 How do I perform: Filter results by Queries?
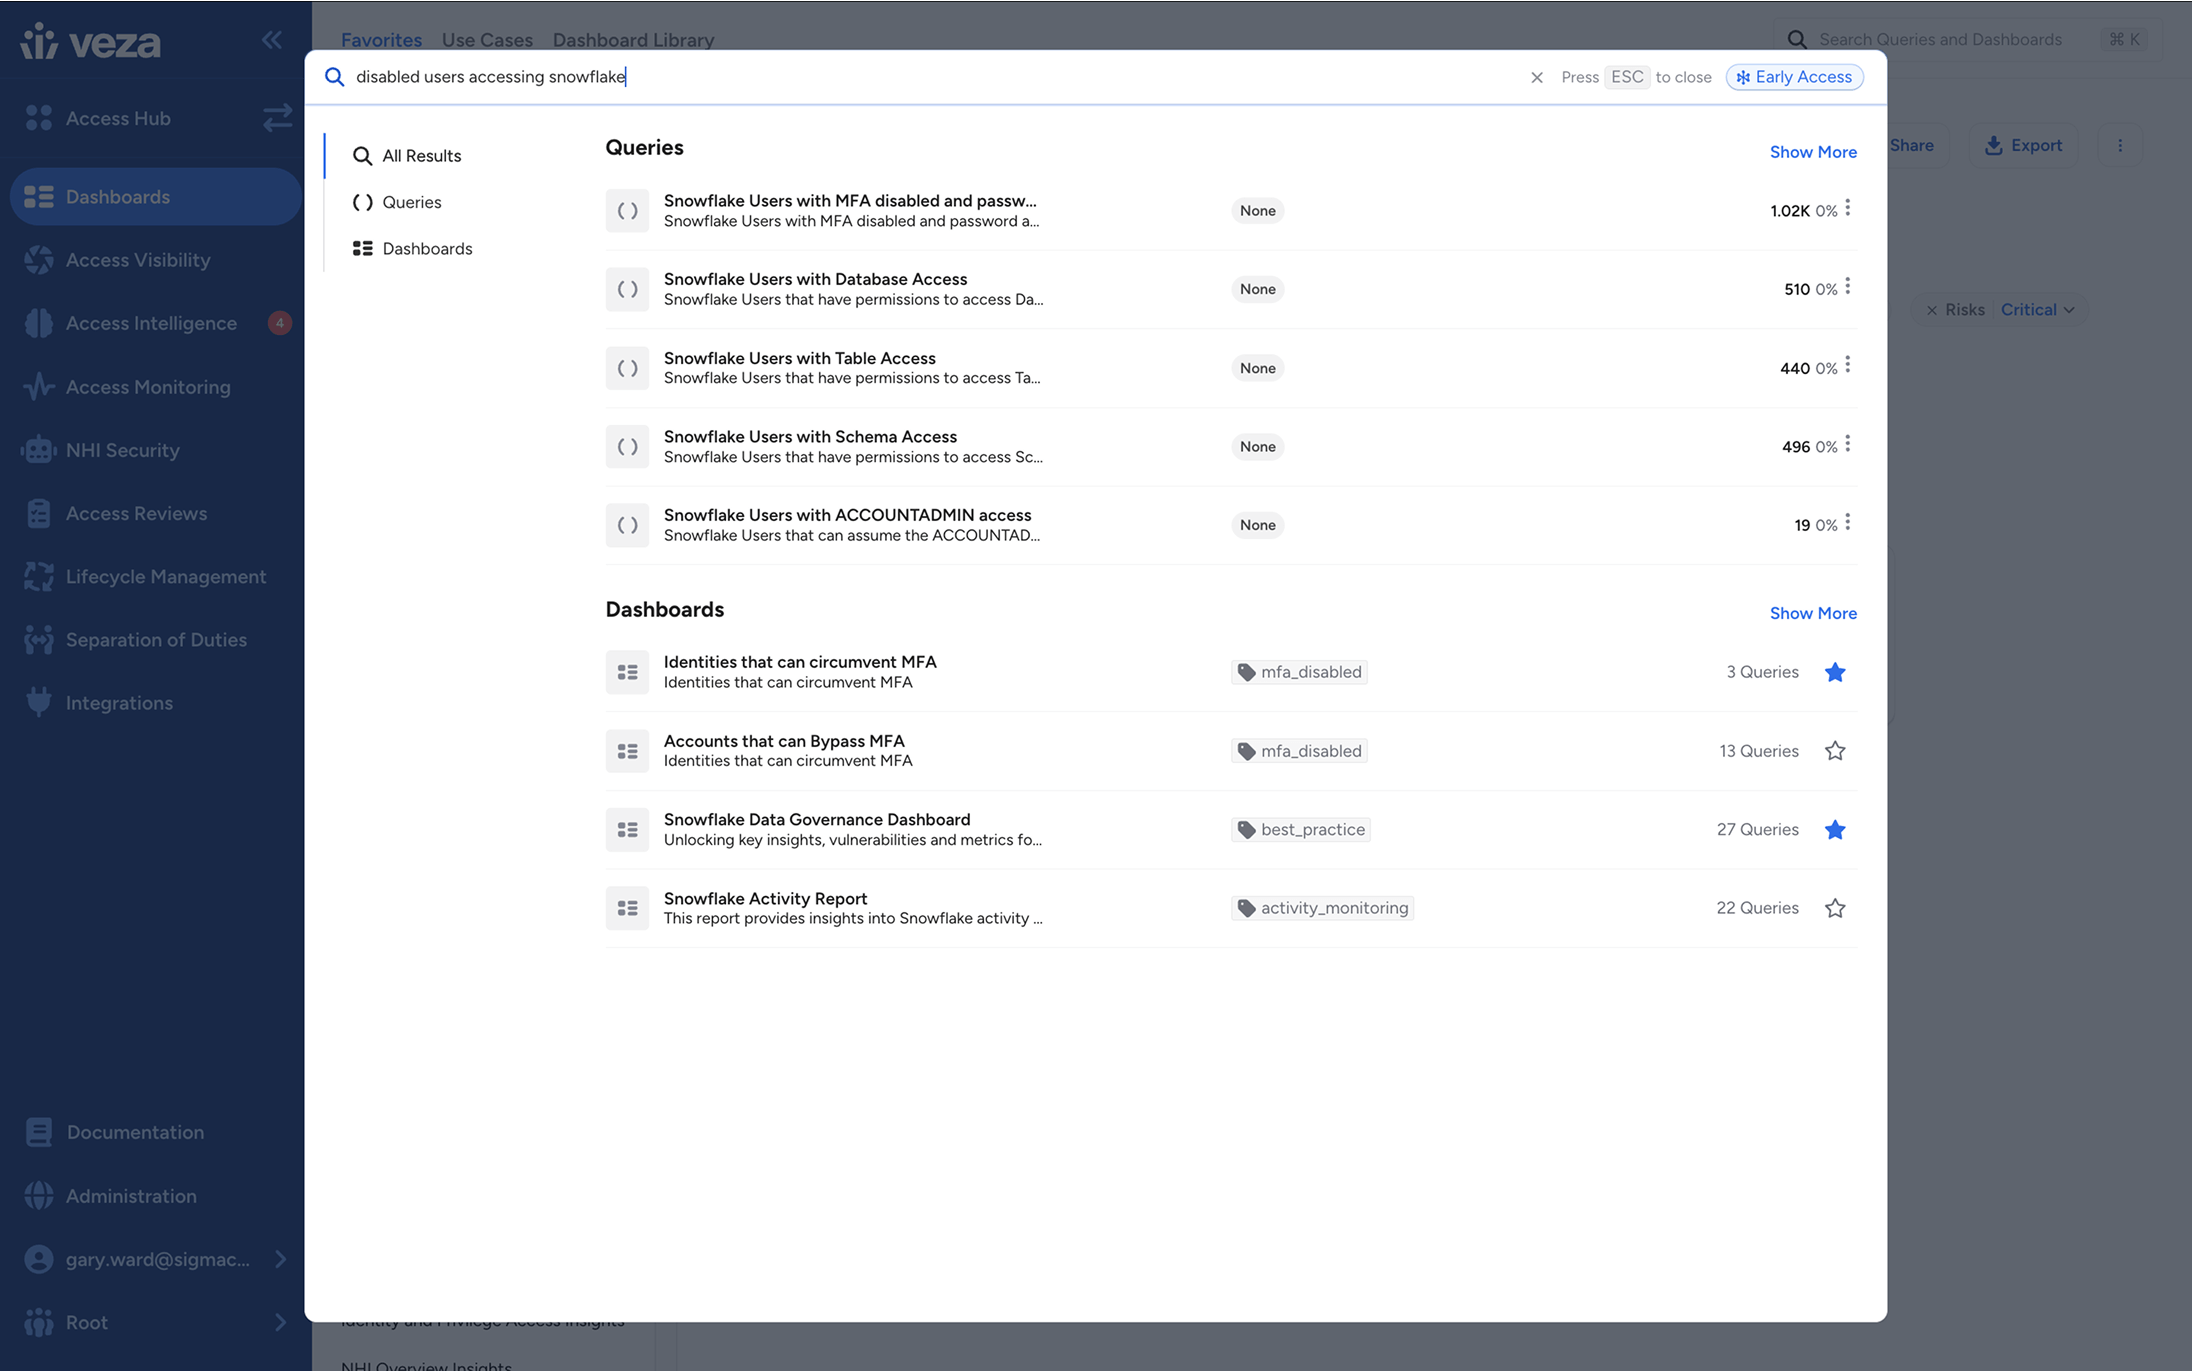(397, 202)
